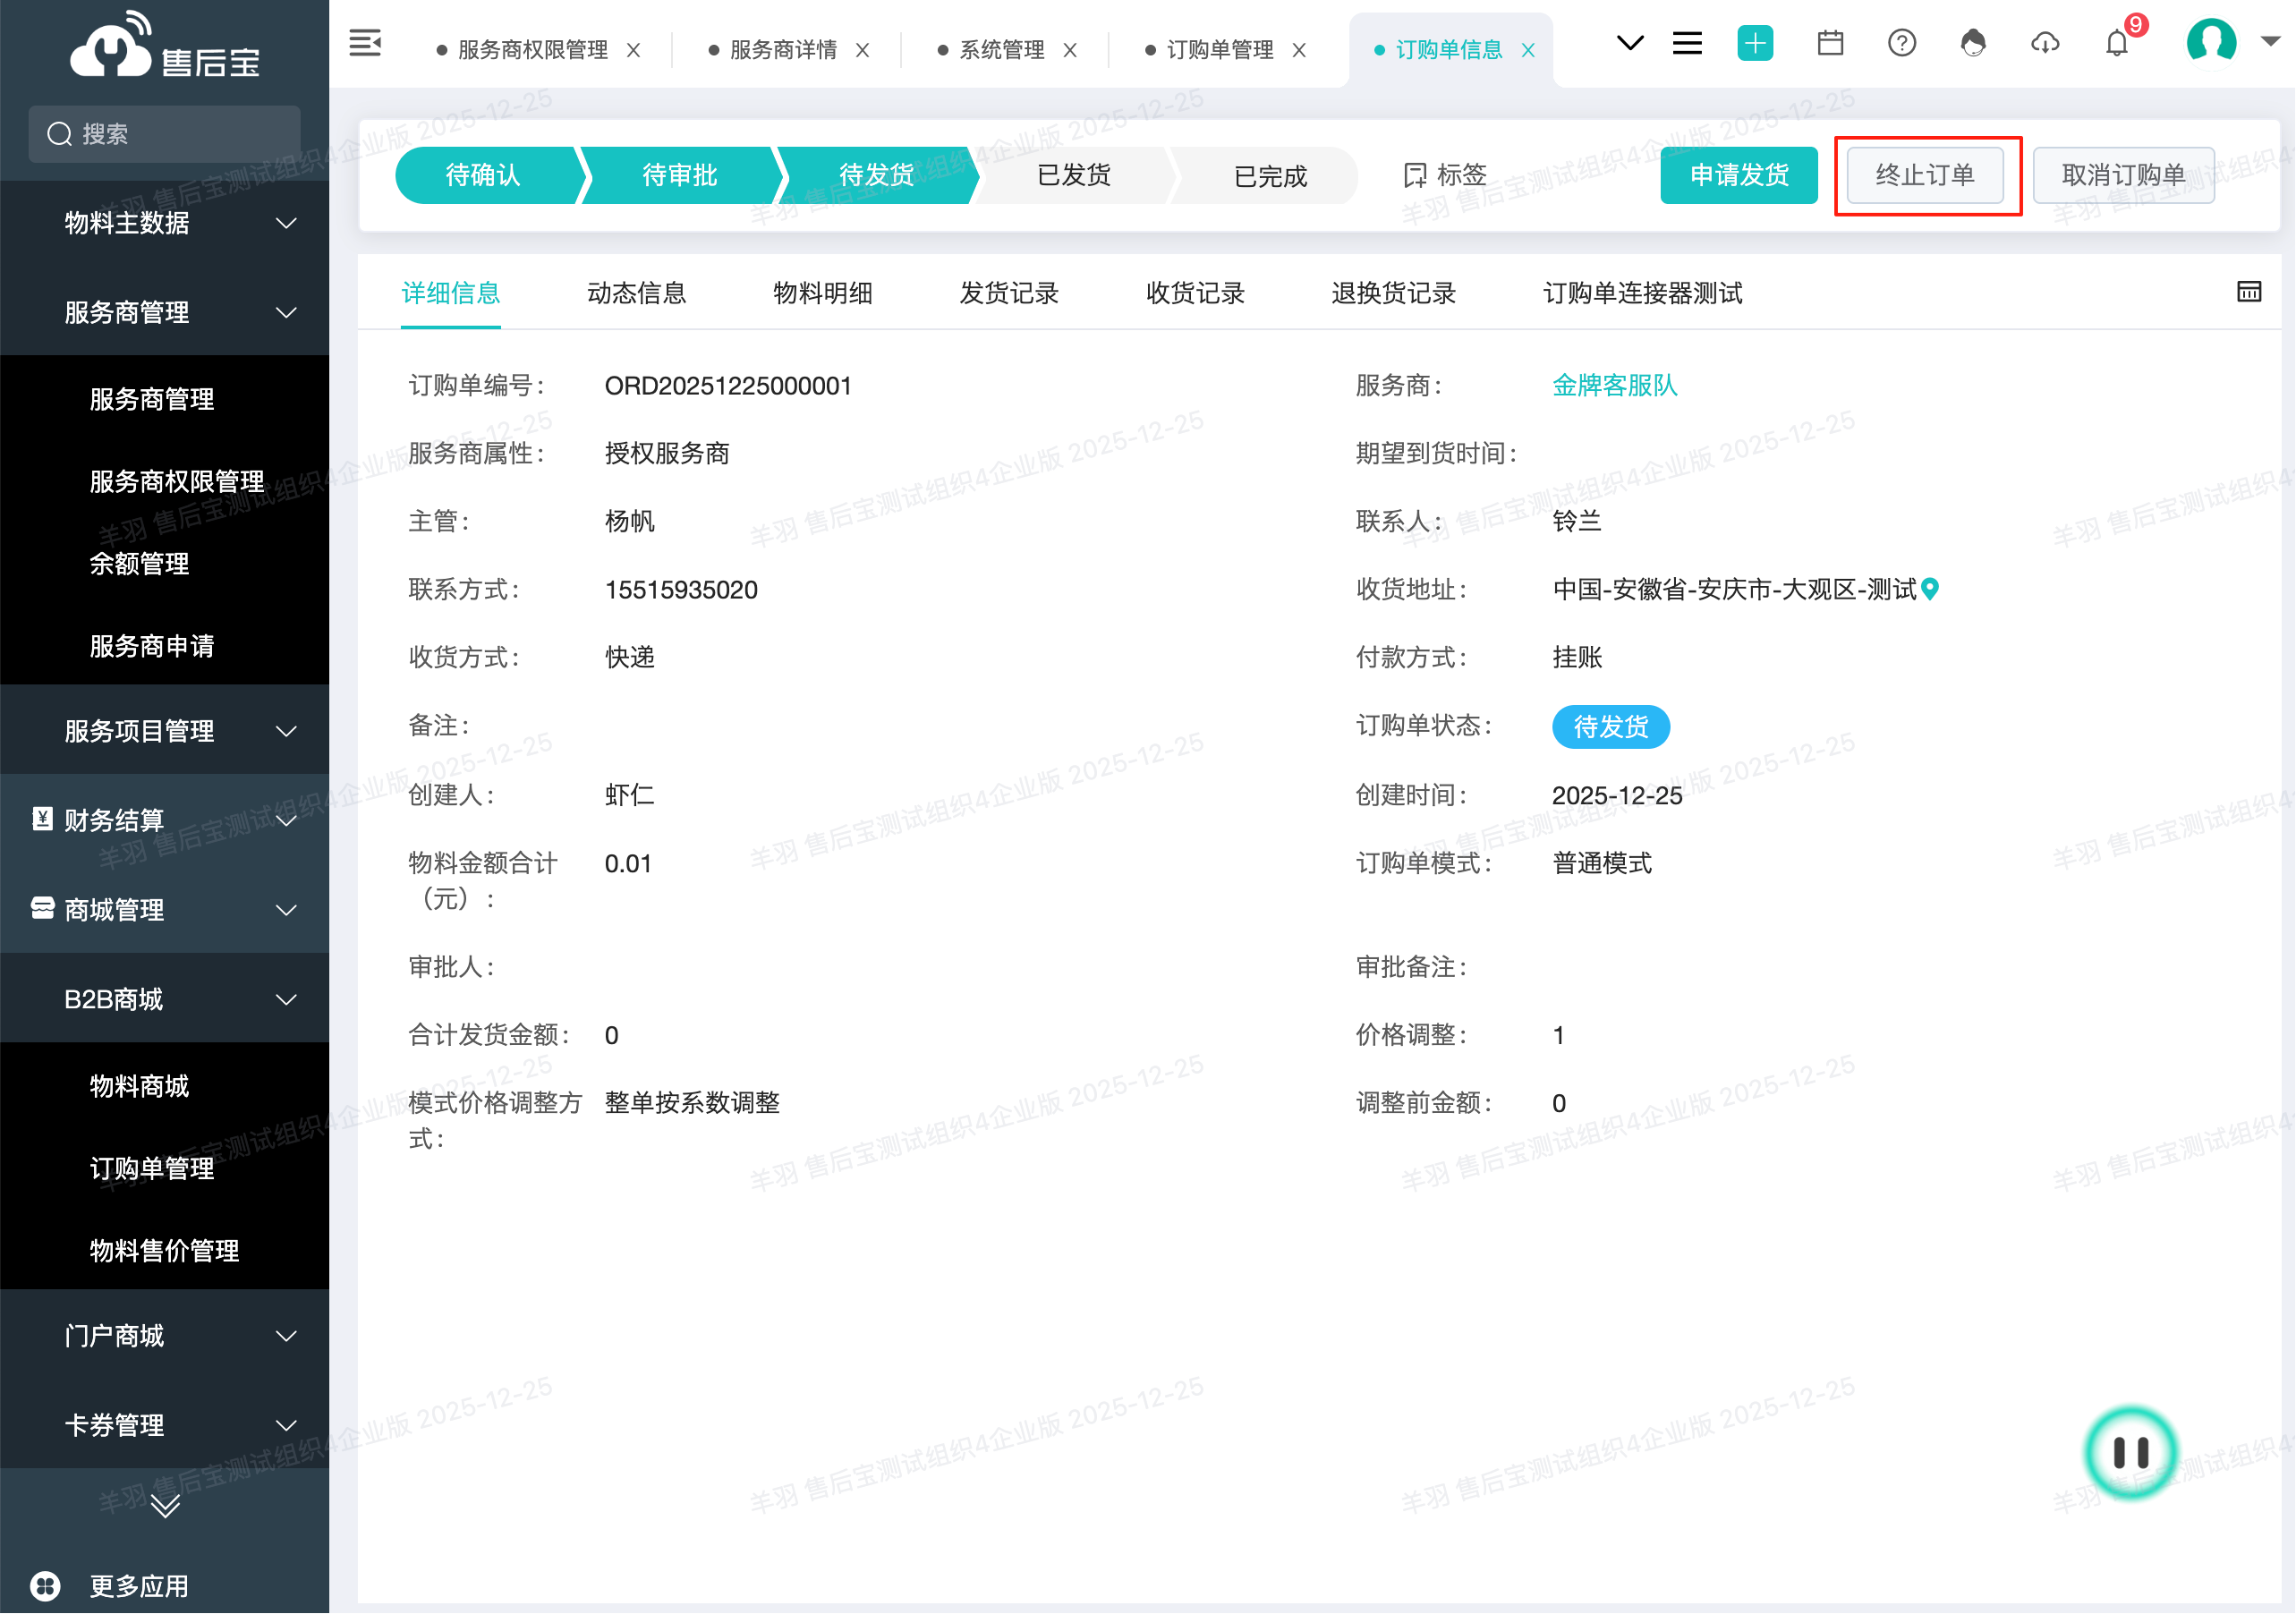This screenshot has height=1614, width=2296.
Task: Click the cloud download icon
Action: click(x=2045, y=43)
